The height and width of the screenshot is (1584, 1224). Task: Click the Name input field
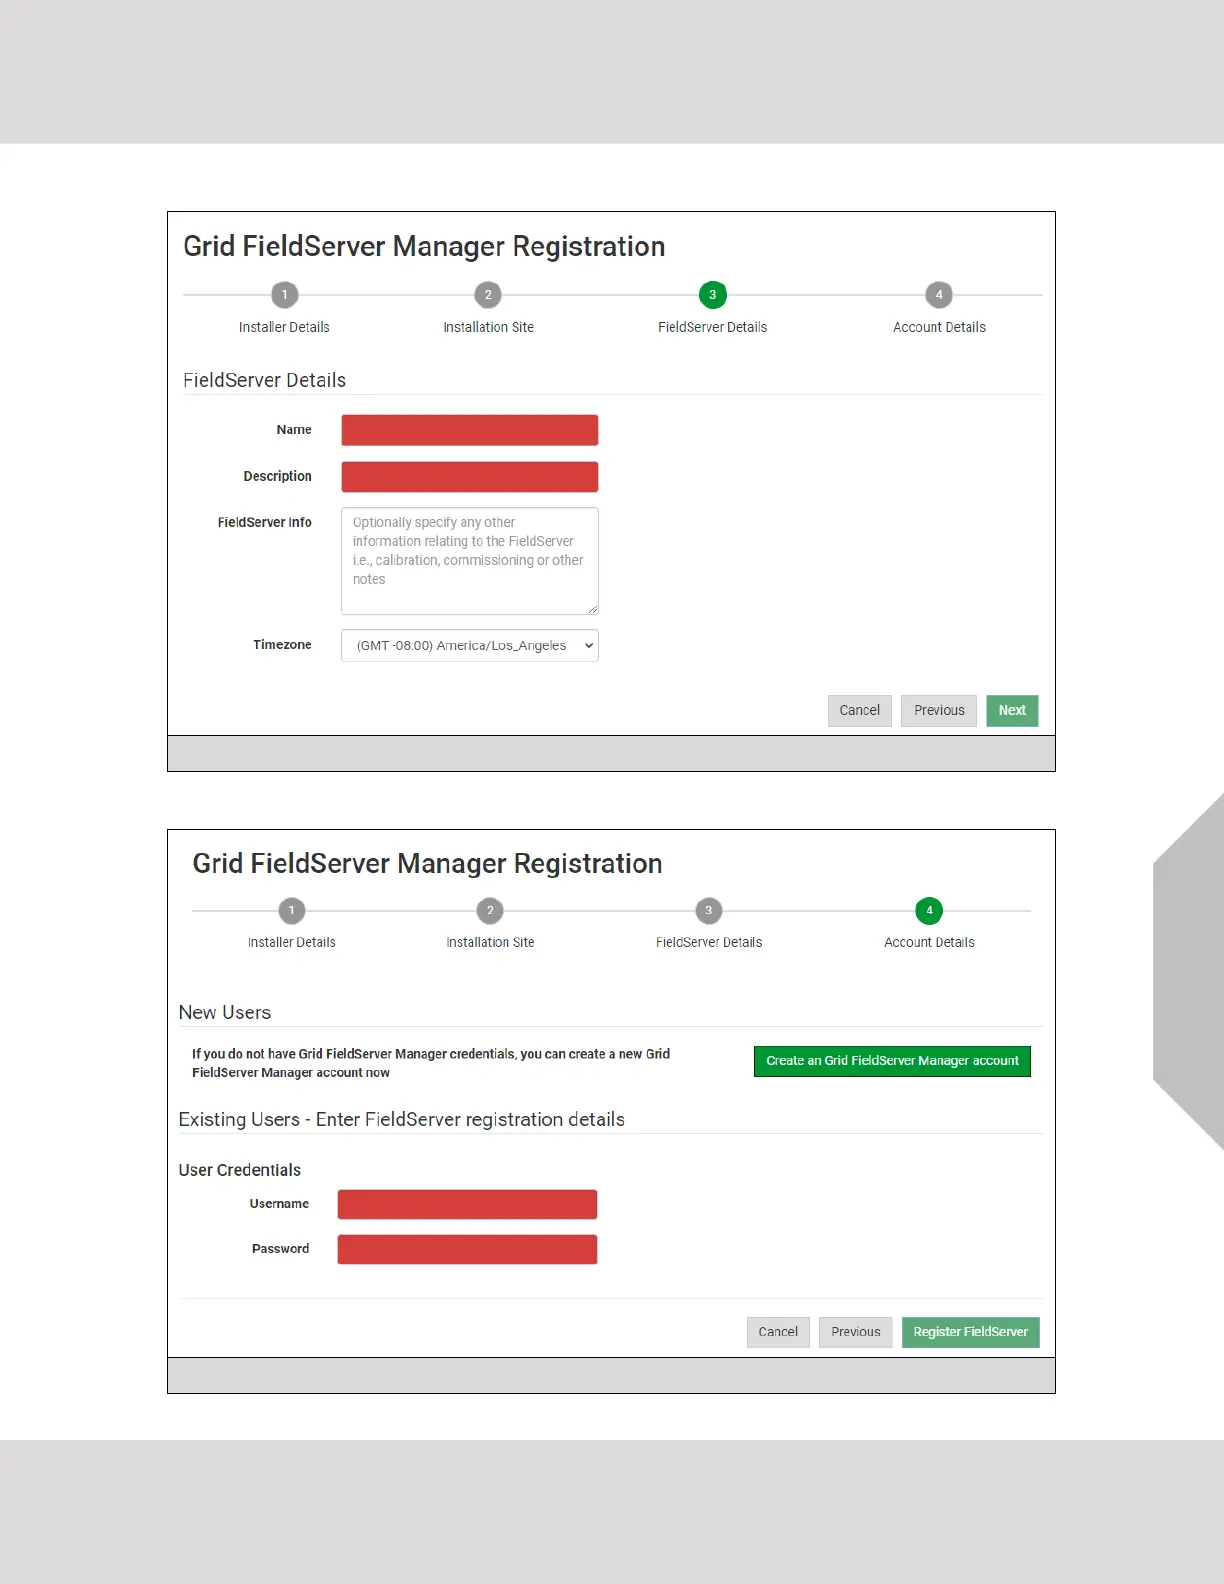pyautogui.click(x=470, y=430)
